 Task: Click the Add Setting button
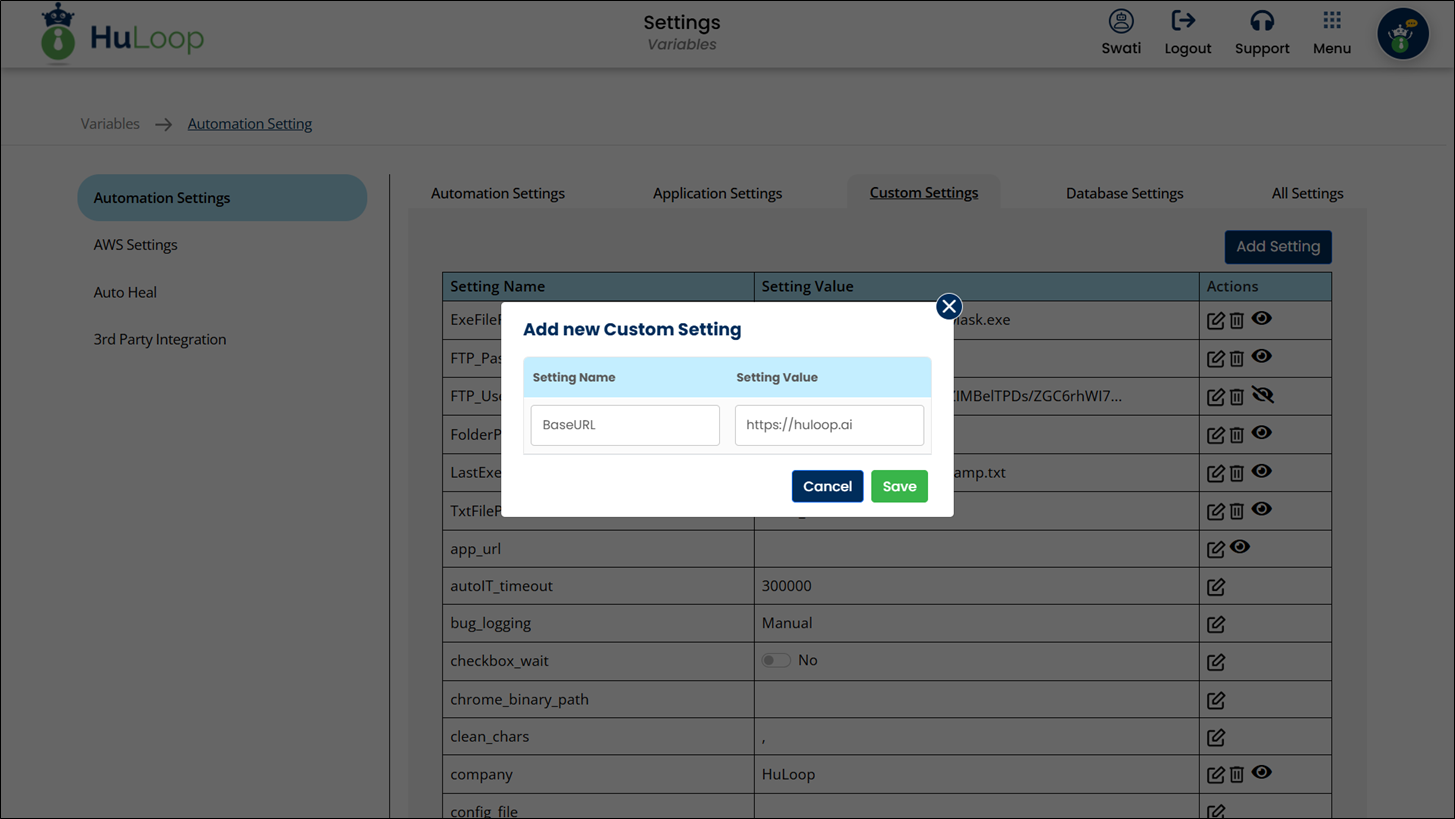1278,247
